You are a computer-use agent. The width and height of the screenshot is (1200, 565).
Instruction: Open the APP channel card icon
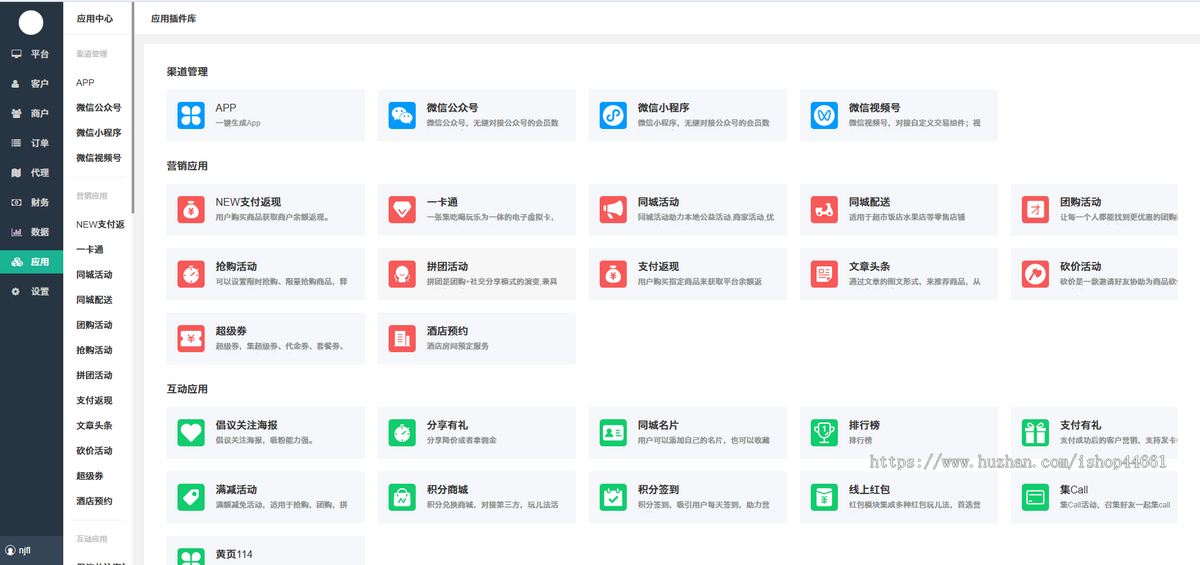191,115
